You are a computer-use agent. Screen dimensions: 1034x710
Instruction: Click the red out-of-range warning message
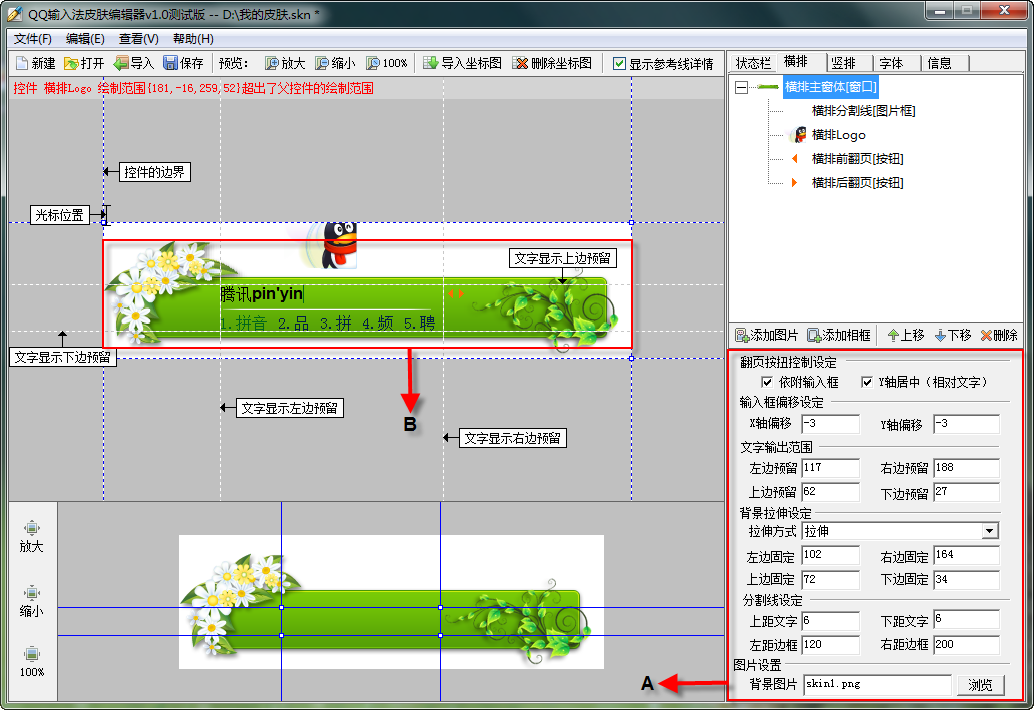point(193,88)
